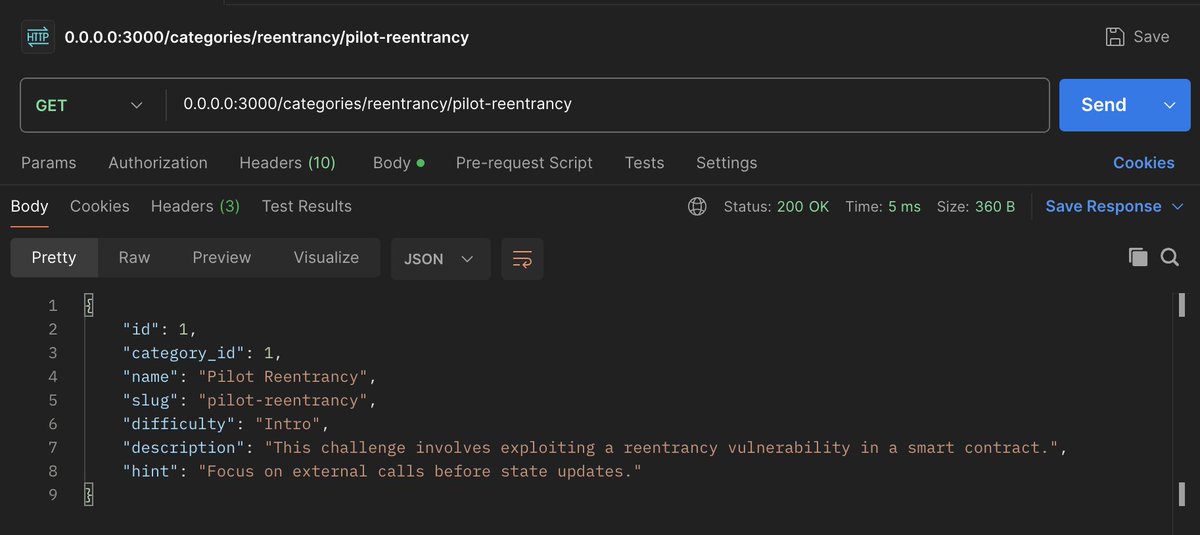
Task: Select the Preview view mode
Action: (x=221, y=258)
